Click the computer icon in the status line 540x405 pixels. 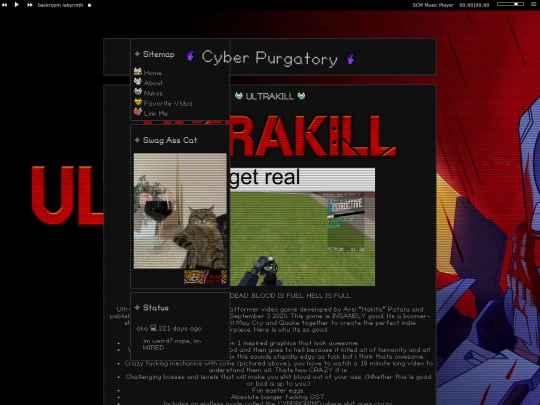coord(153,328)
